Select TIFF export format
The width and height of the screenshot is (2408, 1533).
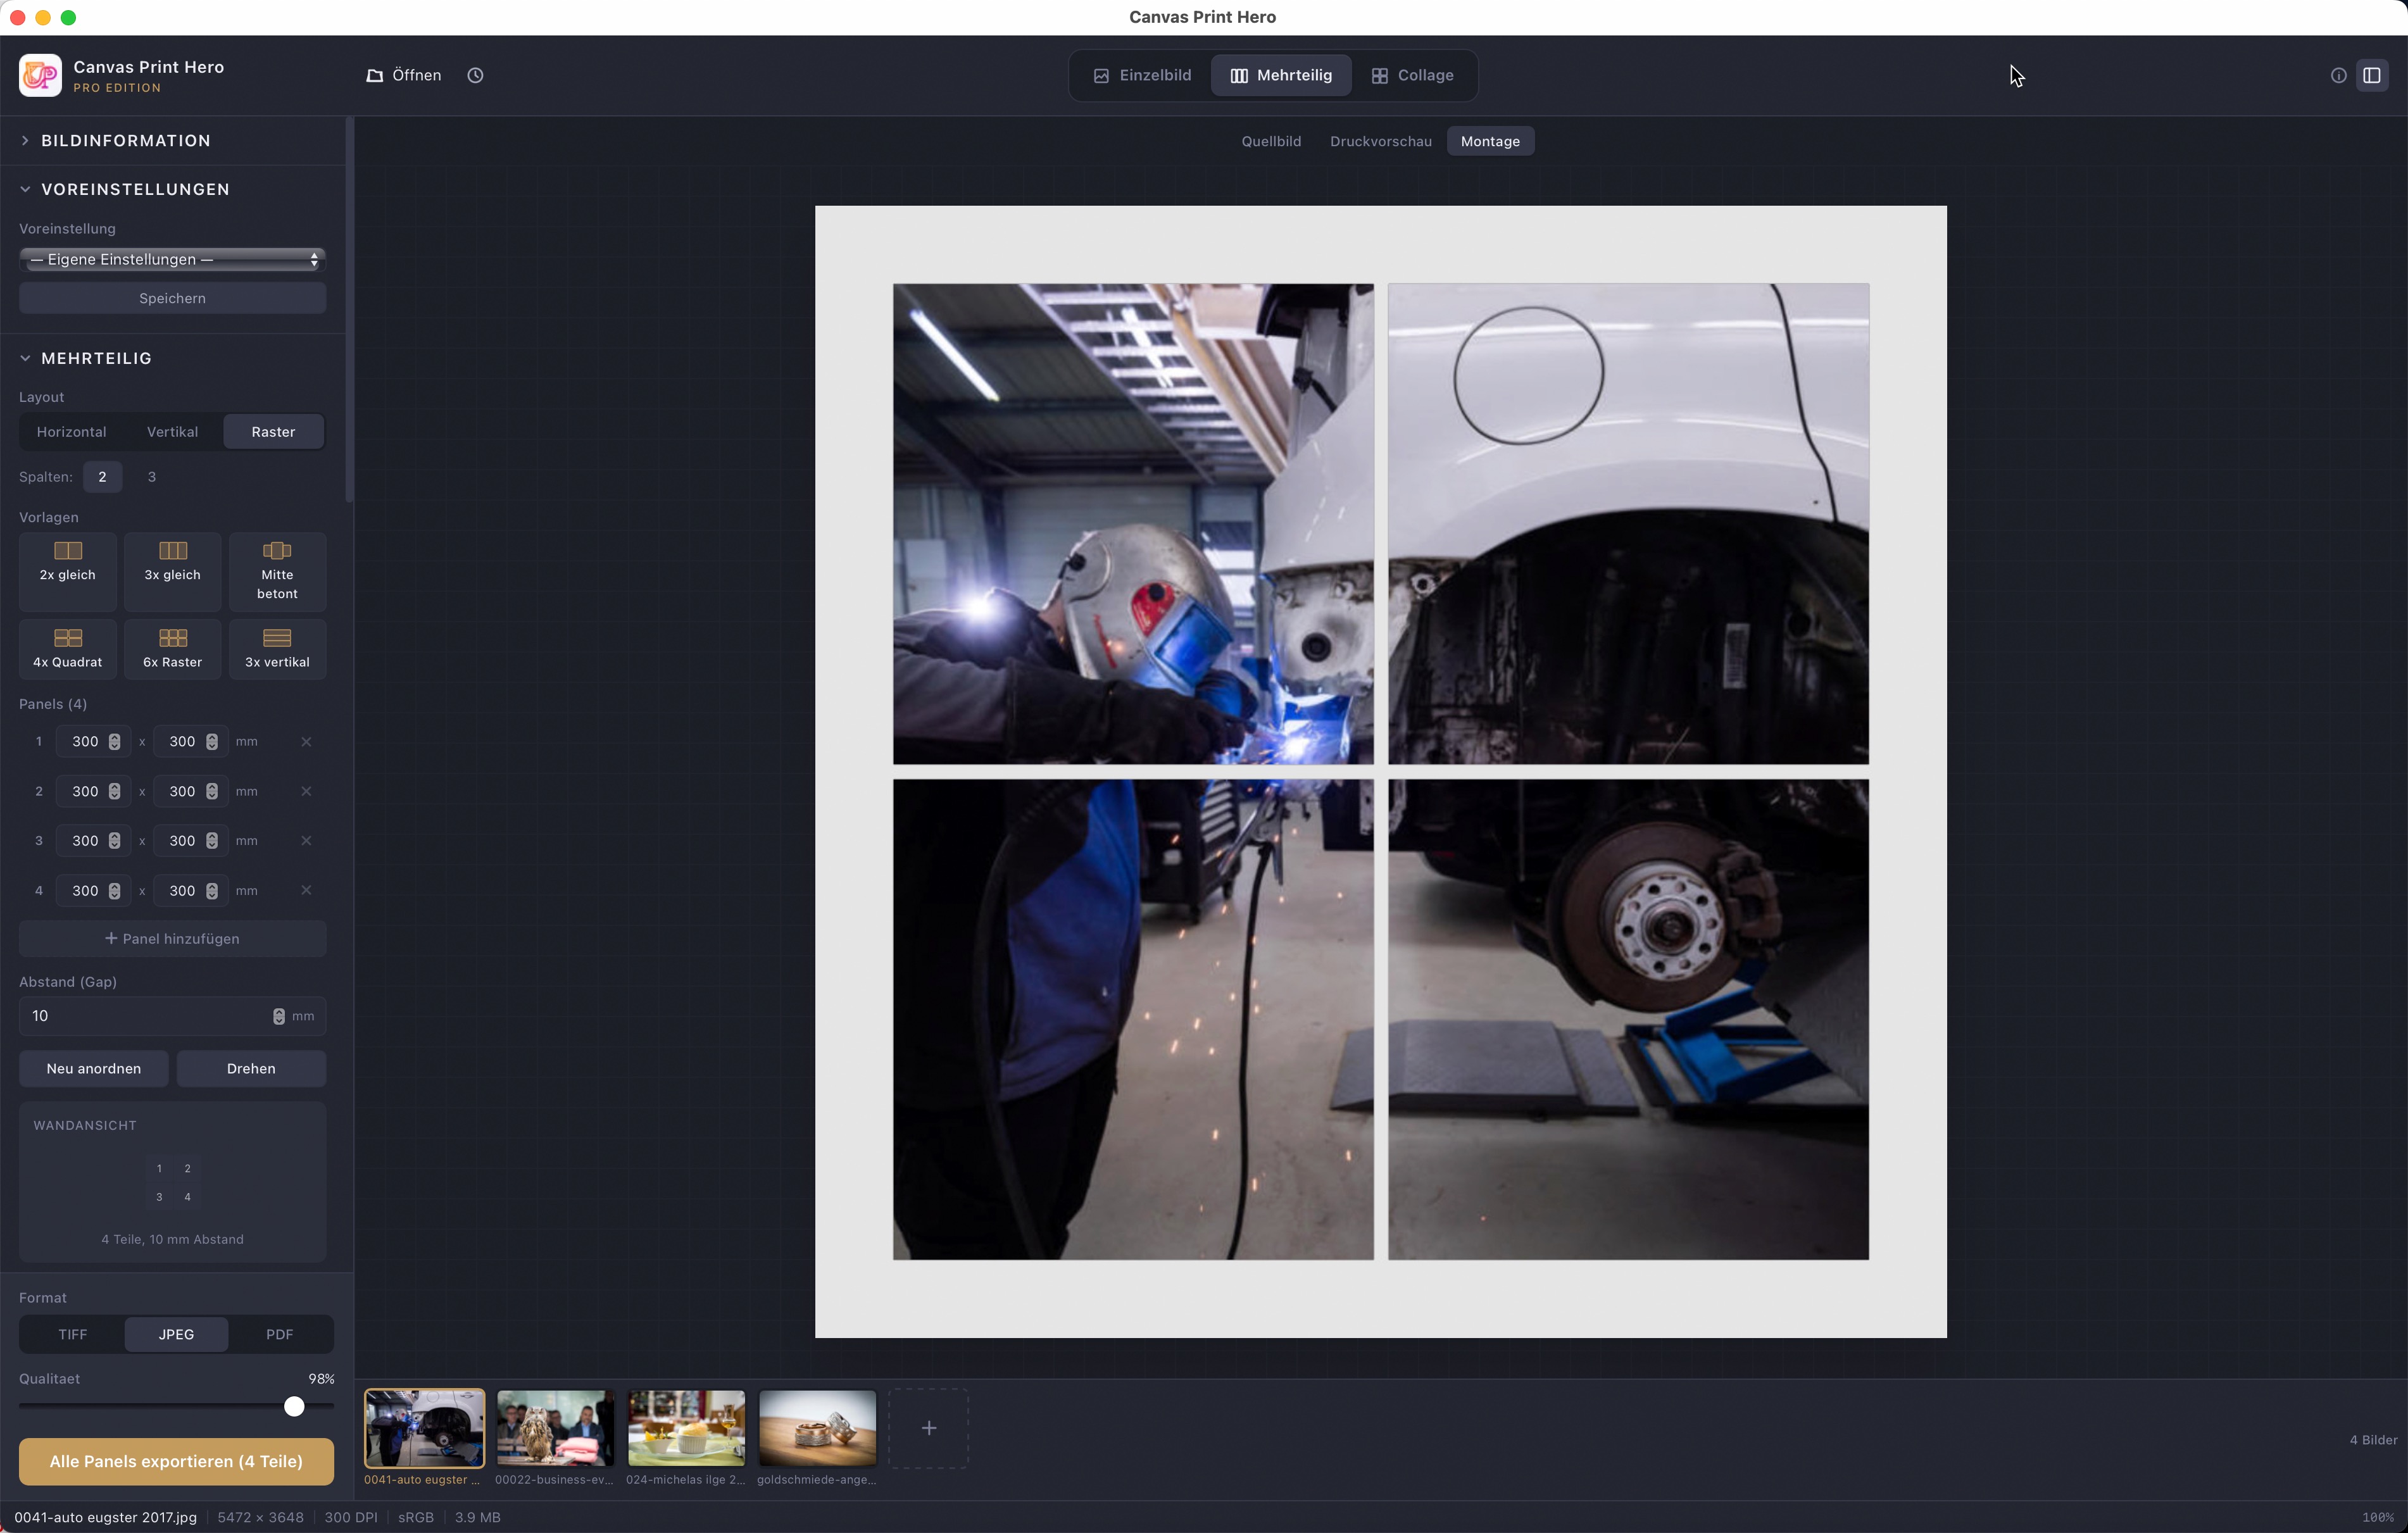click(x=72, y=1334)
